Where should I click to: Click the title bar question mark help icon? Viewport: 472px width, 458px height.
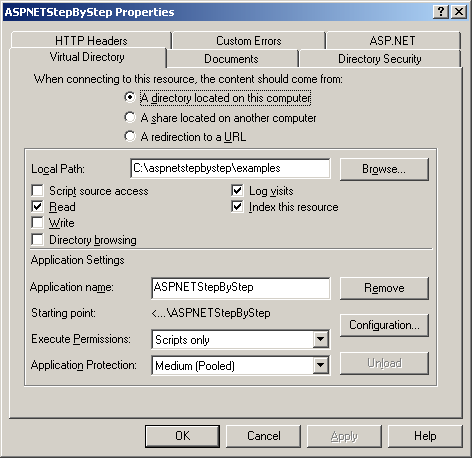(x=441, y=12)
